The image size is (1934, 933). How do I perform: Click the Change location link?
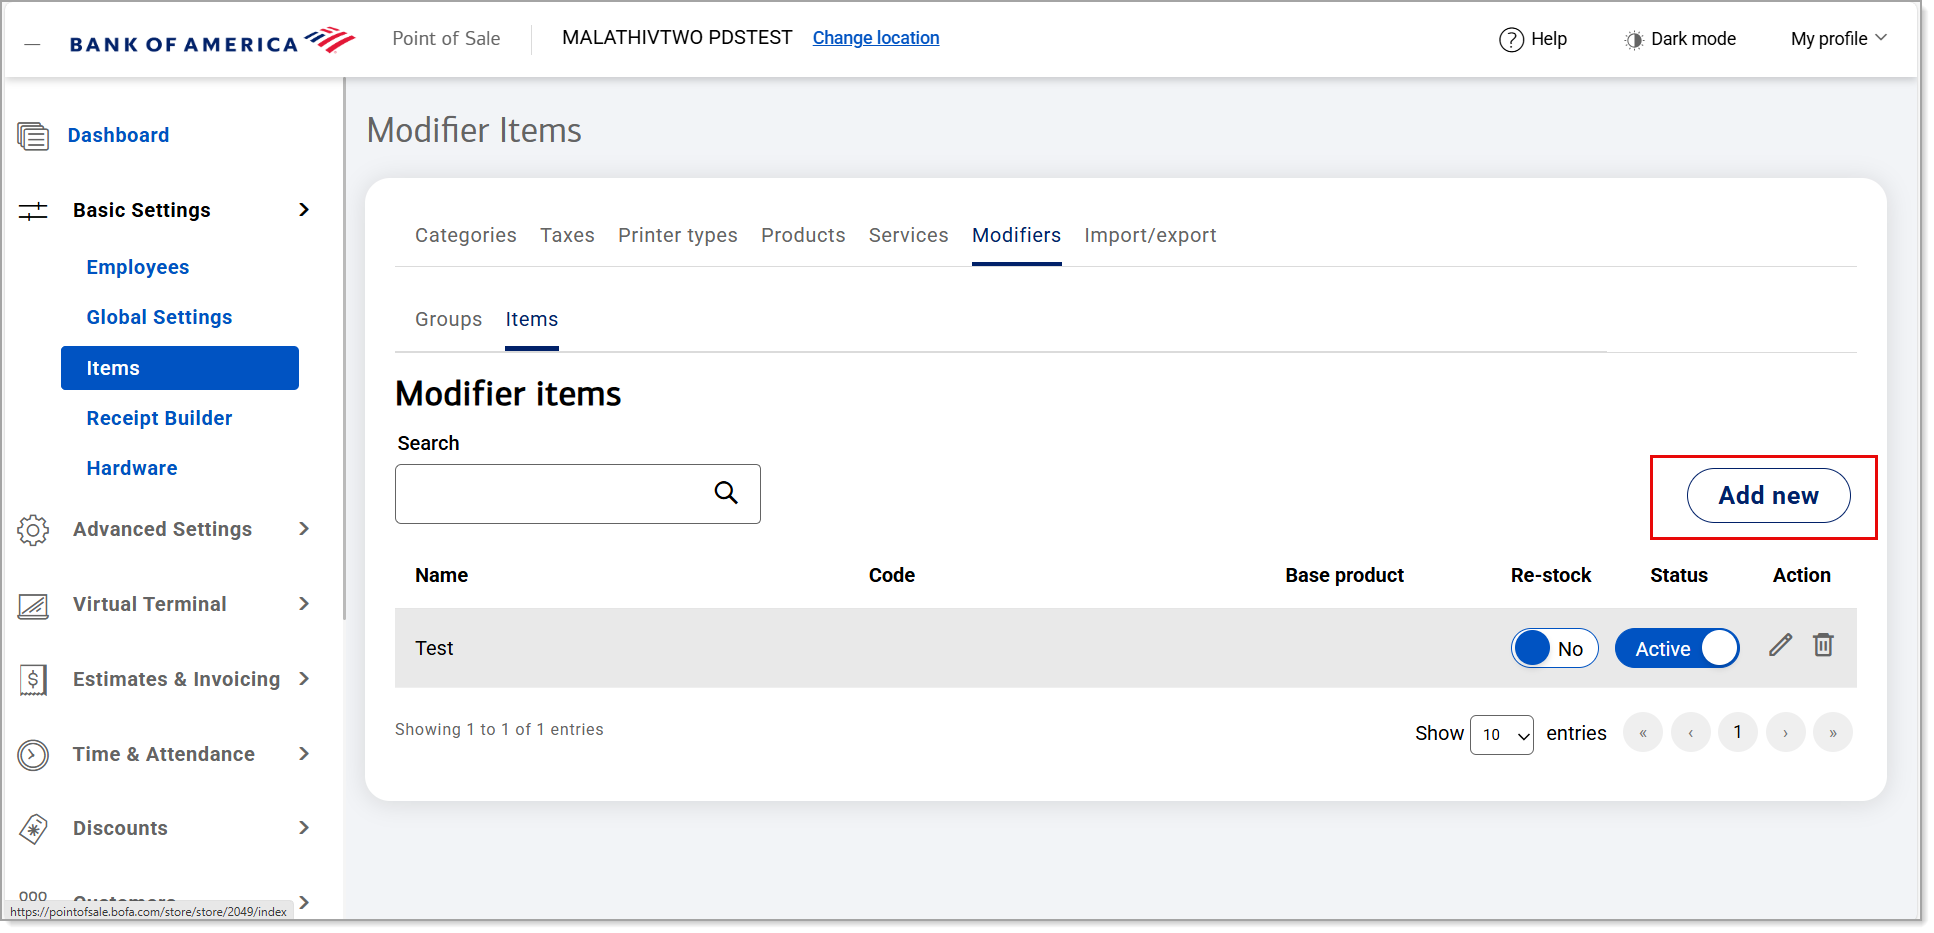click(x=876, y=38)
